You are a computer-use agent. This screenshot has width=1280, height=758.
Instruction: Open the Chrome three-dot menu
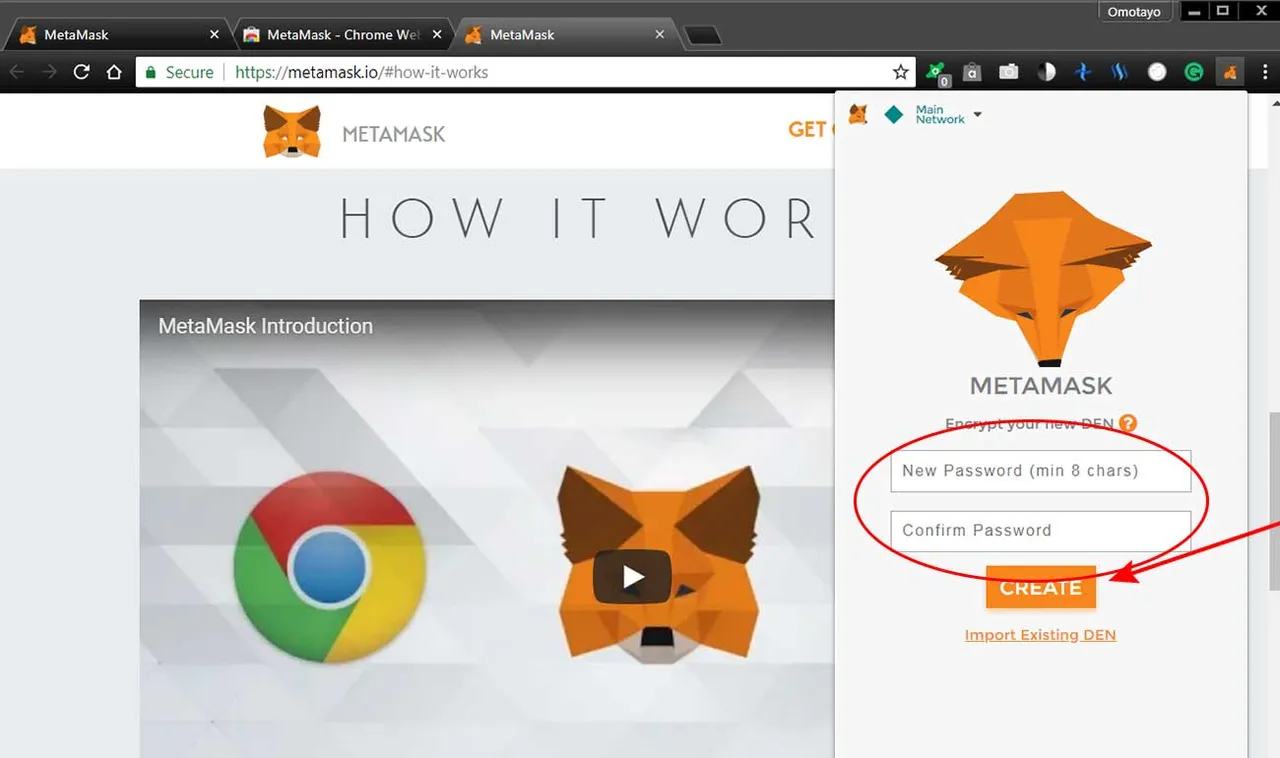(x=1264, y=72)
